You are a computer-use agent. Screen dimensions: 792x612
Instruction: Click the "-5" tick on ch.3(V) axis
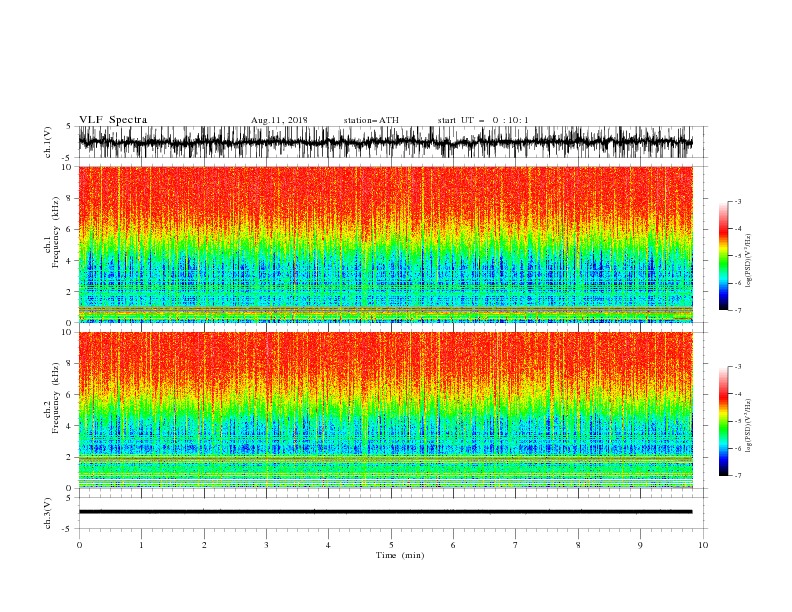68,529
